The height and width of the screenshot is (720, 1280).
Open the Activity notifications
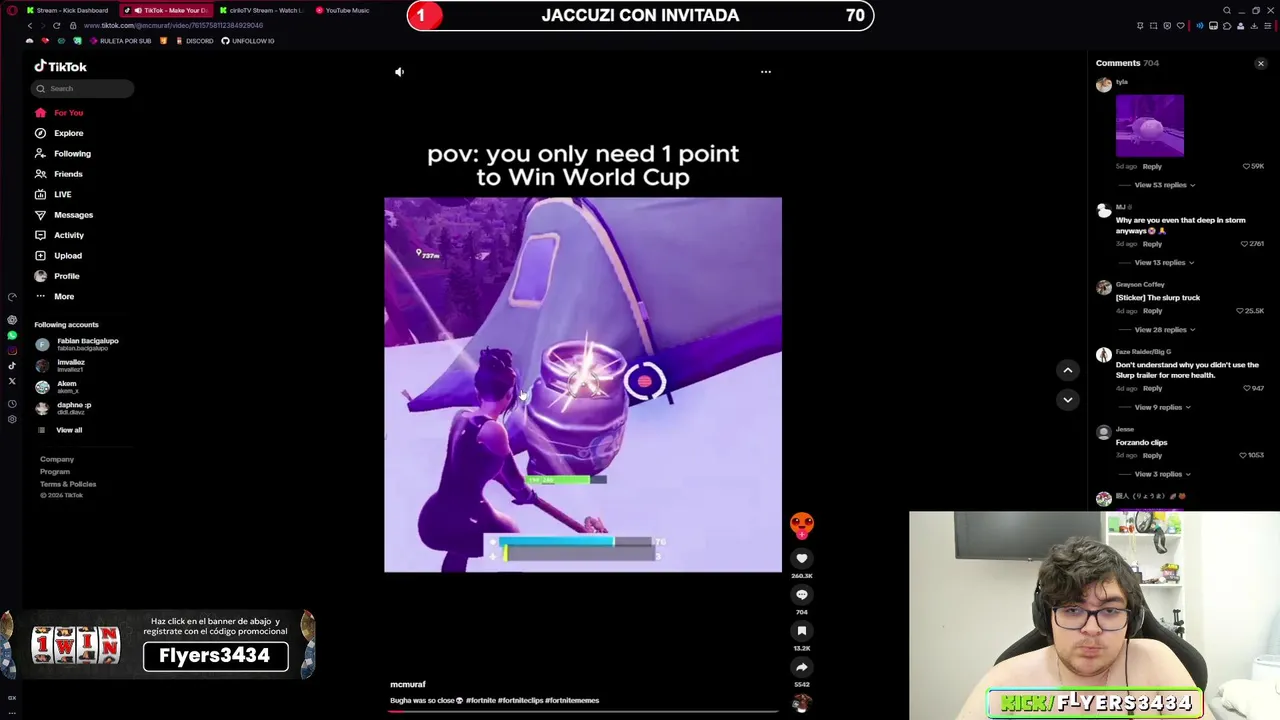(x=69, y=235)
